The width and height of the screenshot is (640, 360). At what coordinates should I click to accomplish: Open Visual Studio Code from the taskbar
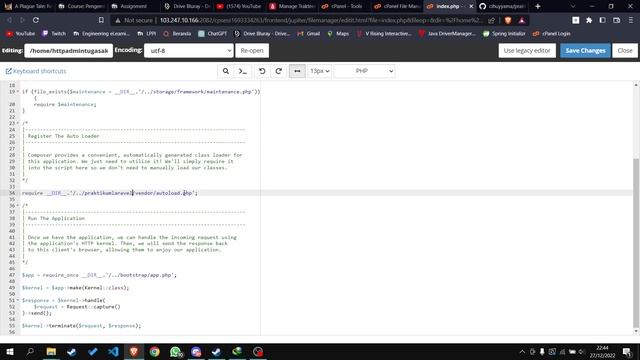pyautogui.click(x=113, y=352)
